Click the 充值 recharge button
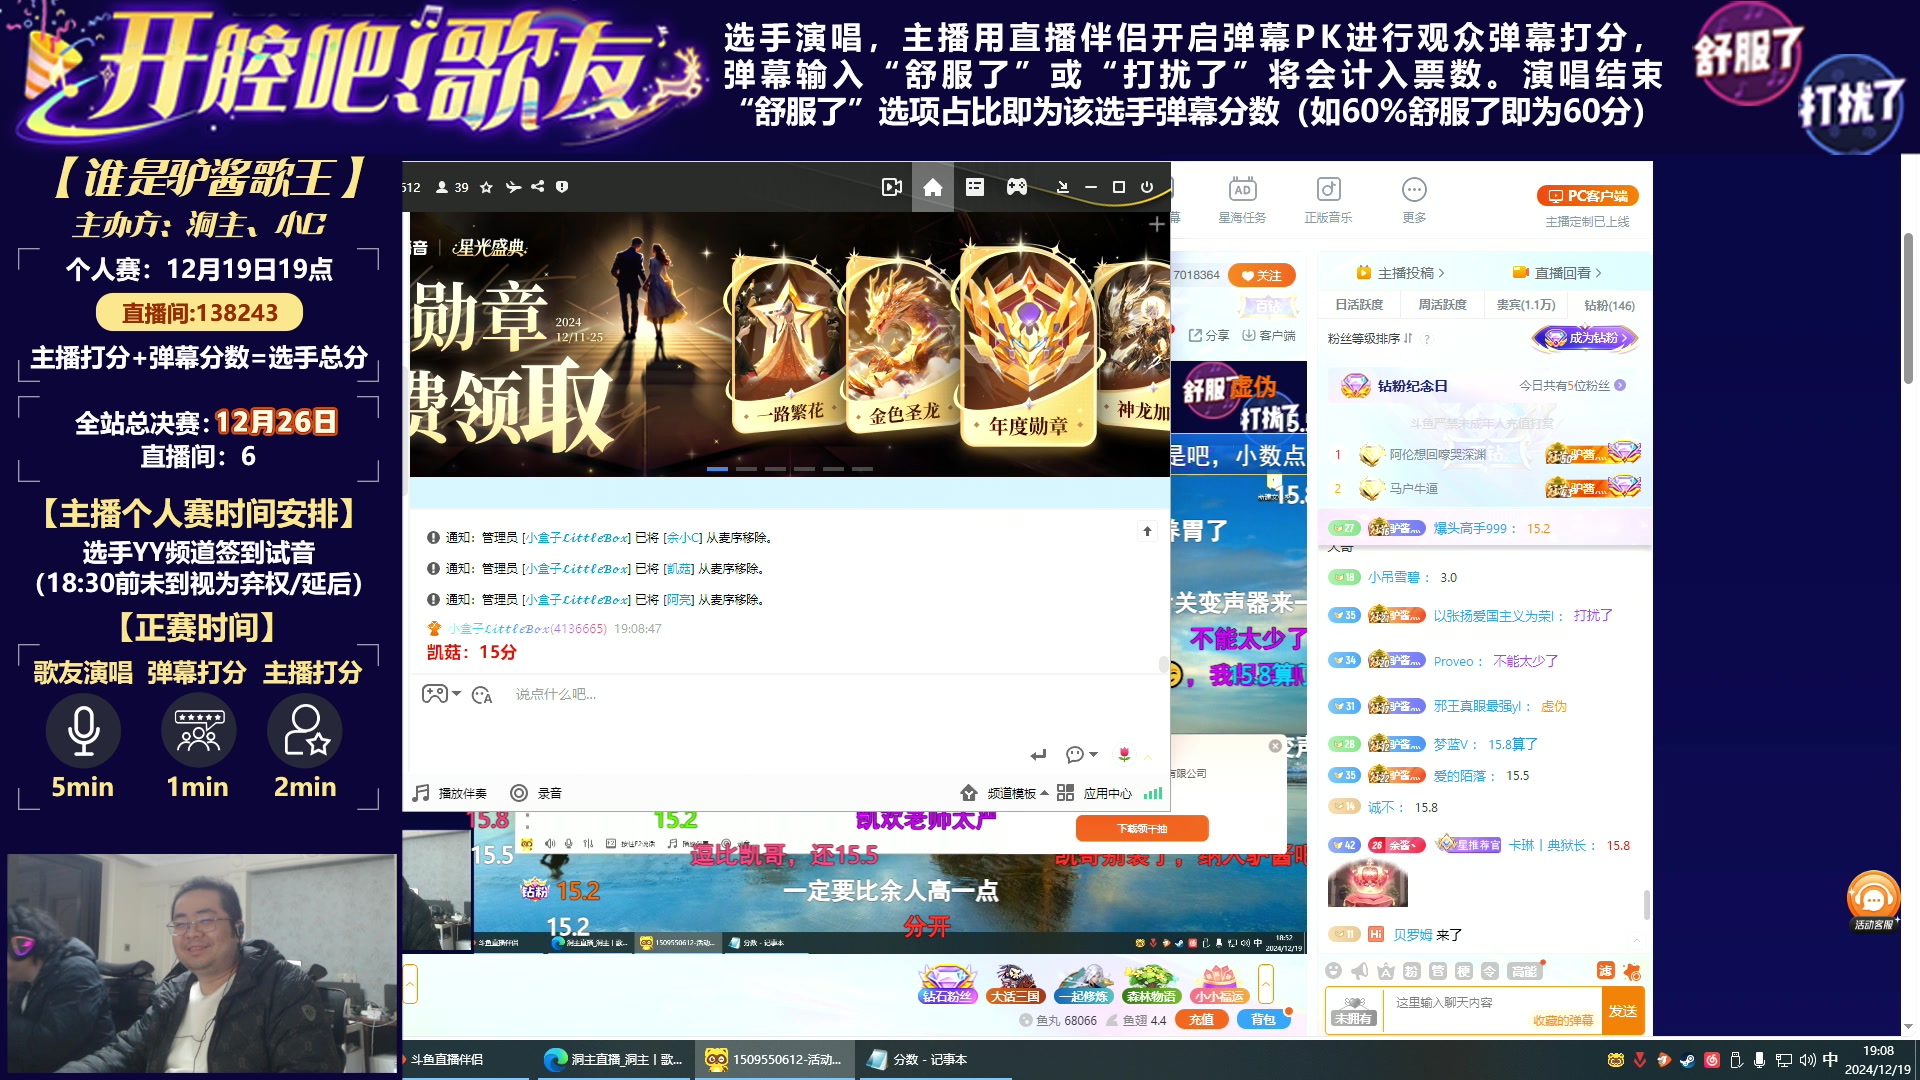This screenshot has width=1920, height=1080. click(x=1201, y=1020)
